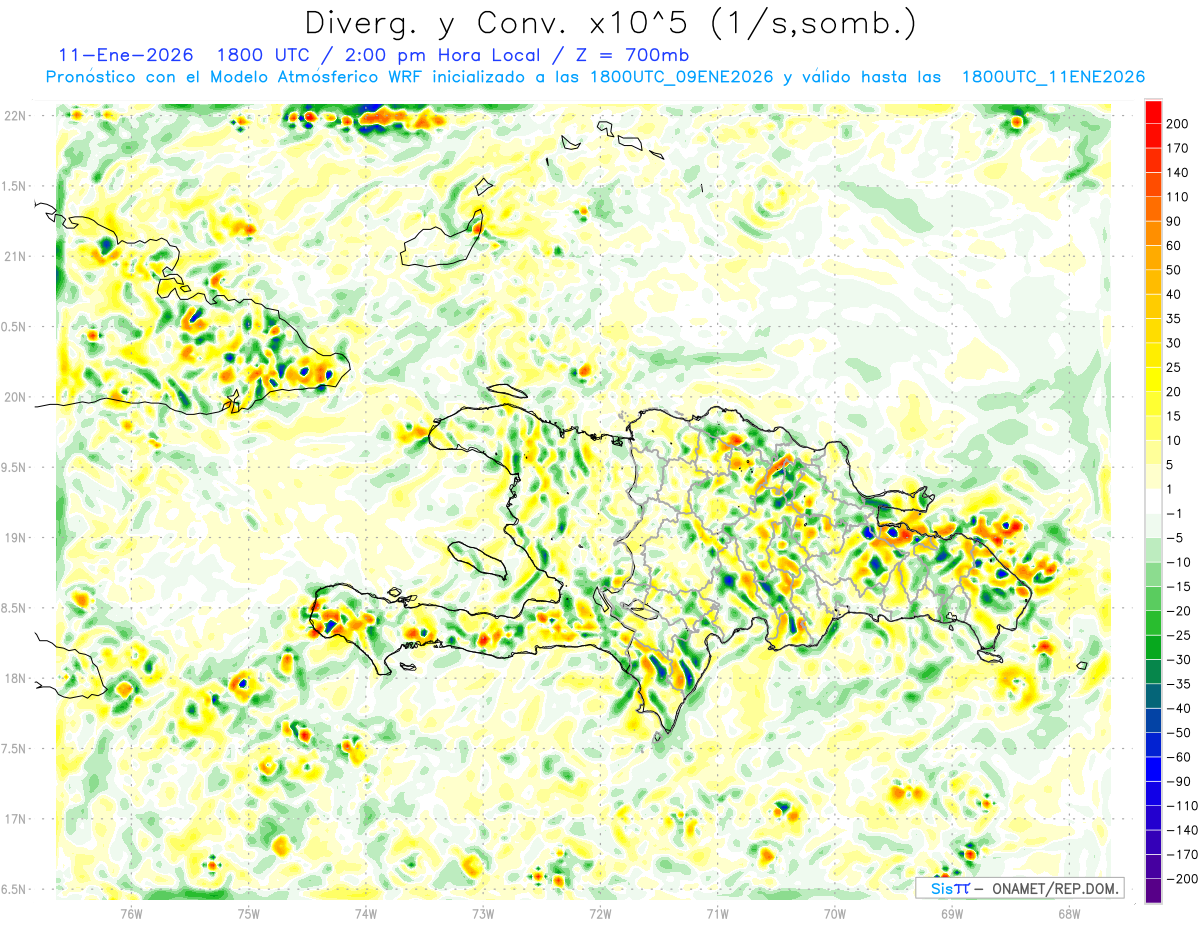The image size is (1200, 927).
Task: Click the 68W longitude label
Action: [1069, 914]
